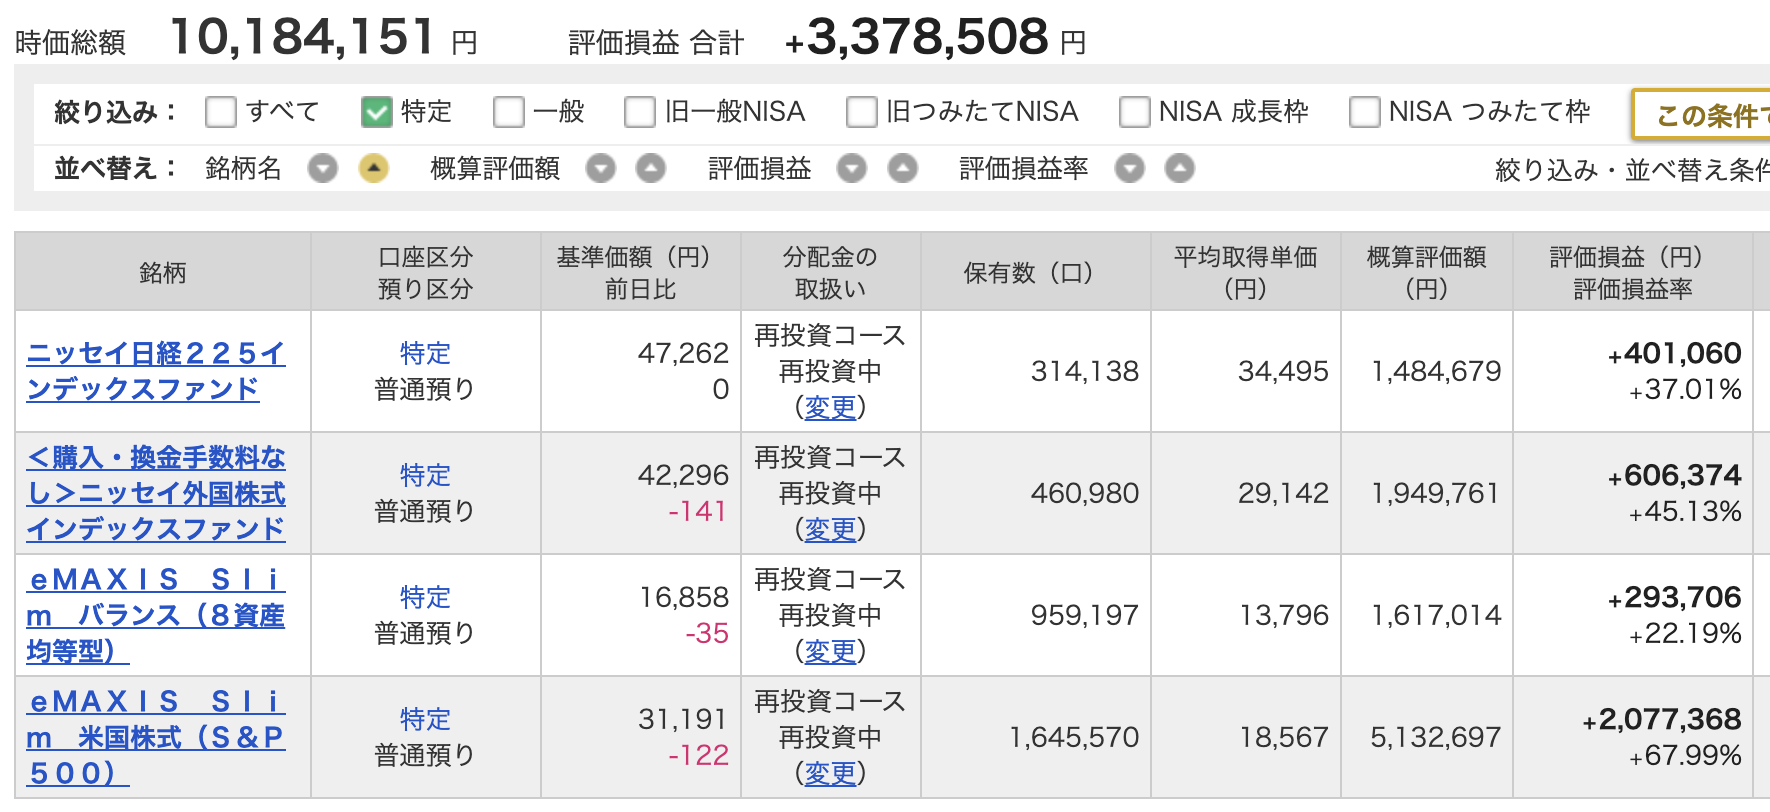1770x812 pixels.
Task: Sort 銘柄名 in ascending order
Action: [x=374, y=169]
